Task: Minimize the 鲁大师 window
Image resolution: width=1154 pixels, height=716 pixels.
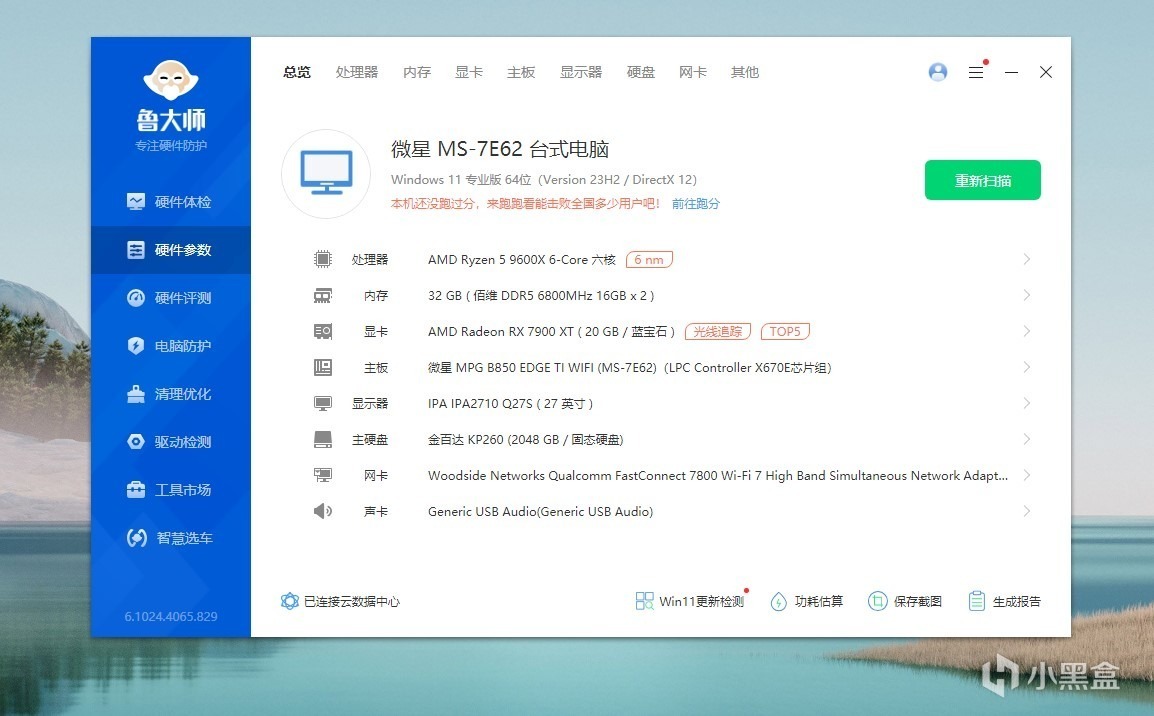Action: pyautogui.click(x=1011, y=72)
